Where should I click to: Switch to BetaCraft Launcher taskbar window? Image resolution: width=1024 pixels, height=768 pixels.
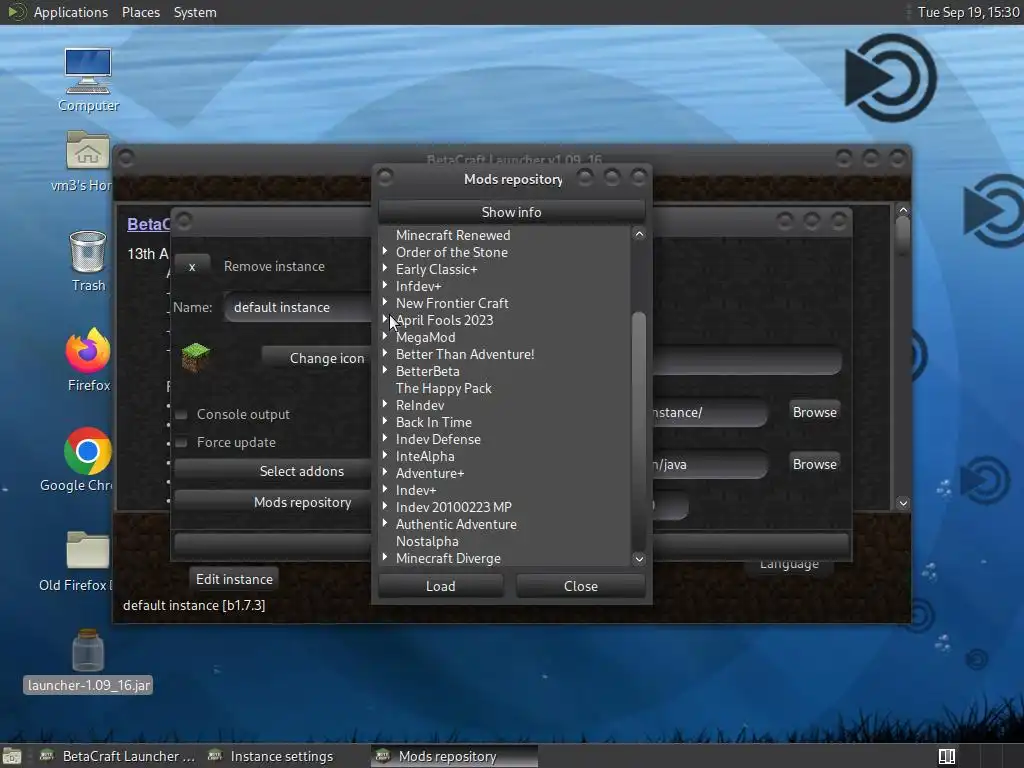[118, 756]
